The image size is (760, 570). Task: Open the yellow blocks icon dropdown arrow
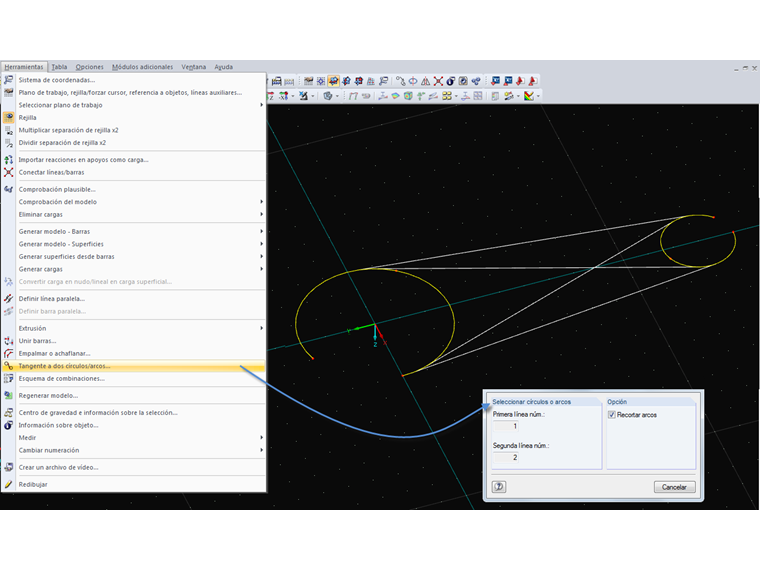456,96
